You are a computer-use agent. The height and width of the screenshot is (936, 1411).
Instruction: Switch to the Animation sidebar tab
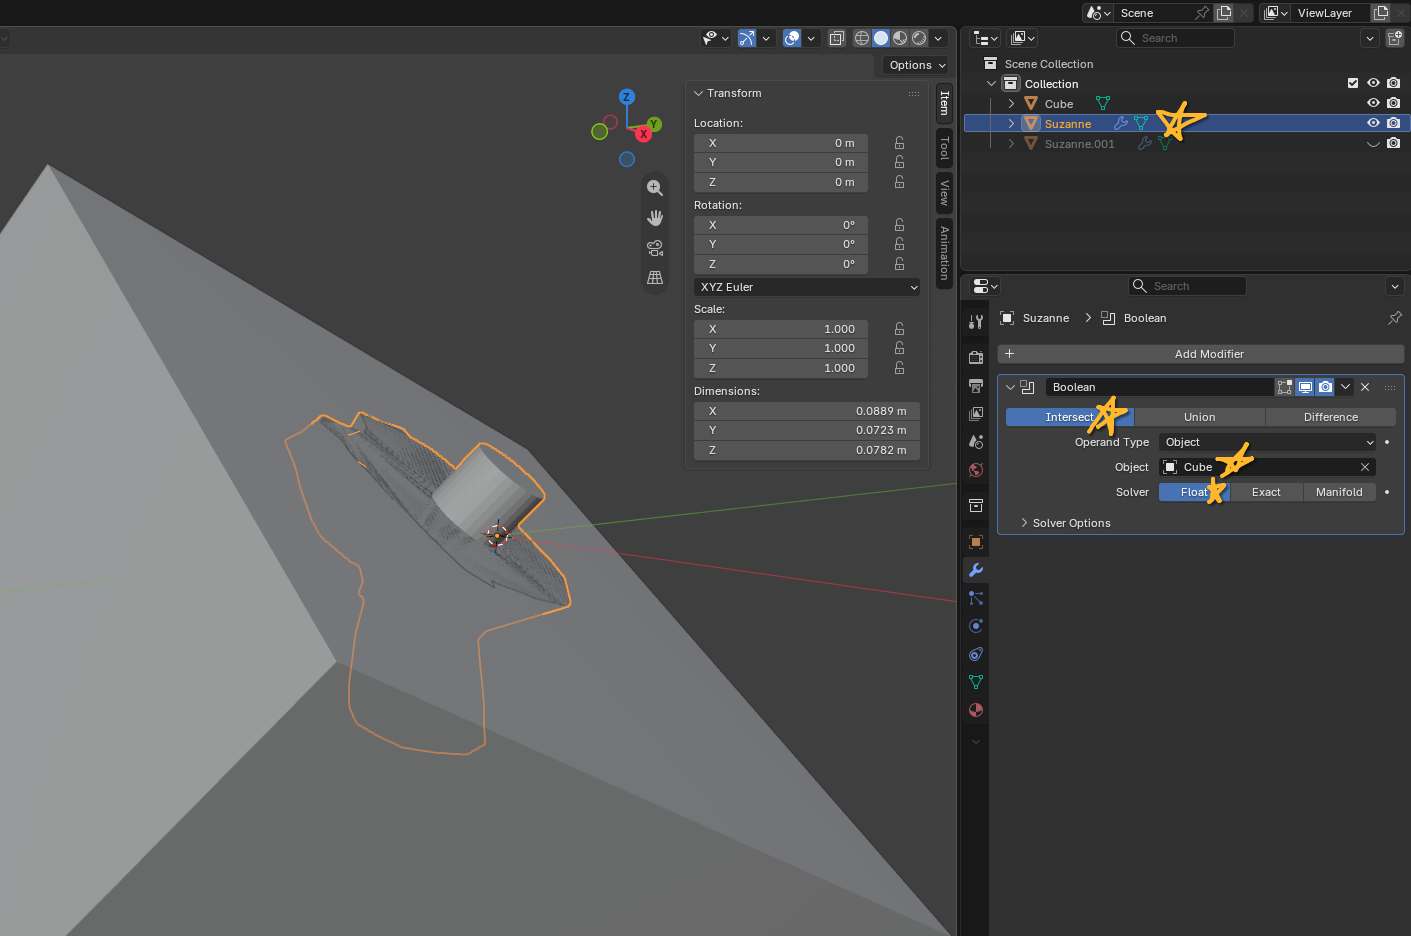click(x=944, y=253)
